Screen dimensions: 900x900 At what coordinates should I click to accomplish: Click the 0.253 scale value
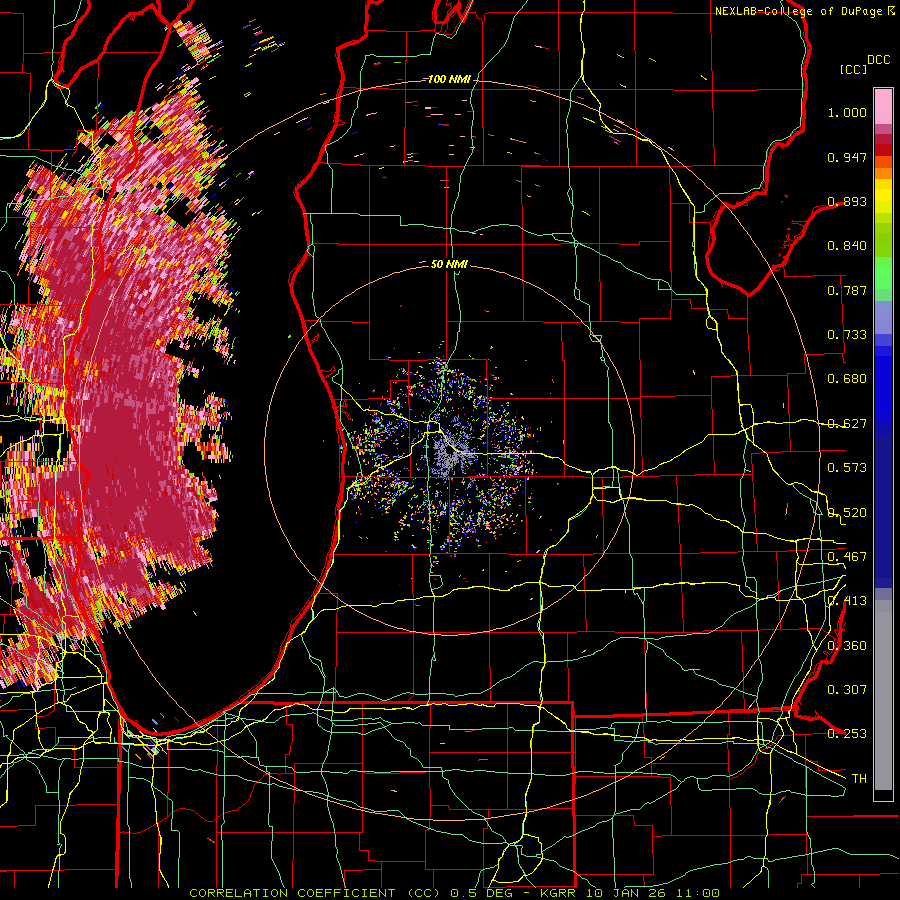coord(847,734)
